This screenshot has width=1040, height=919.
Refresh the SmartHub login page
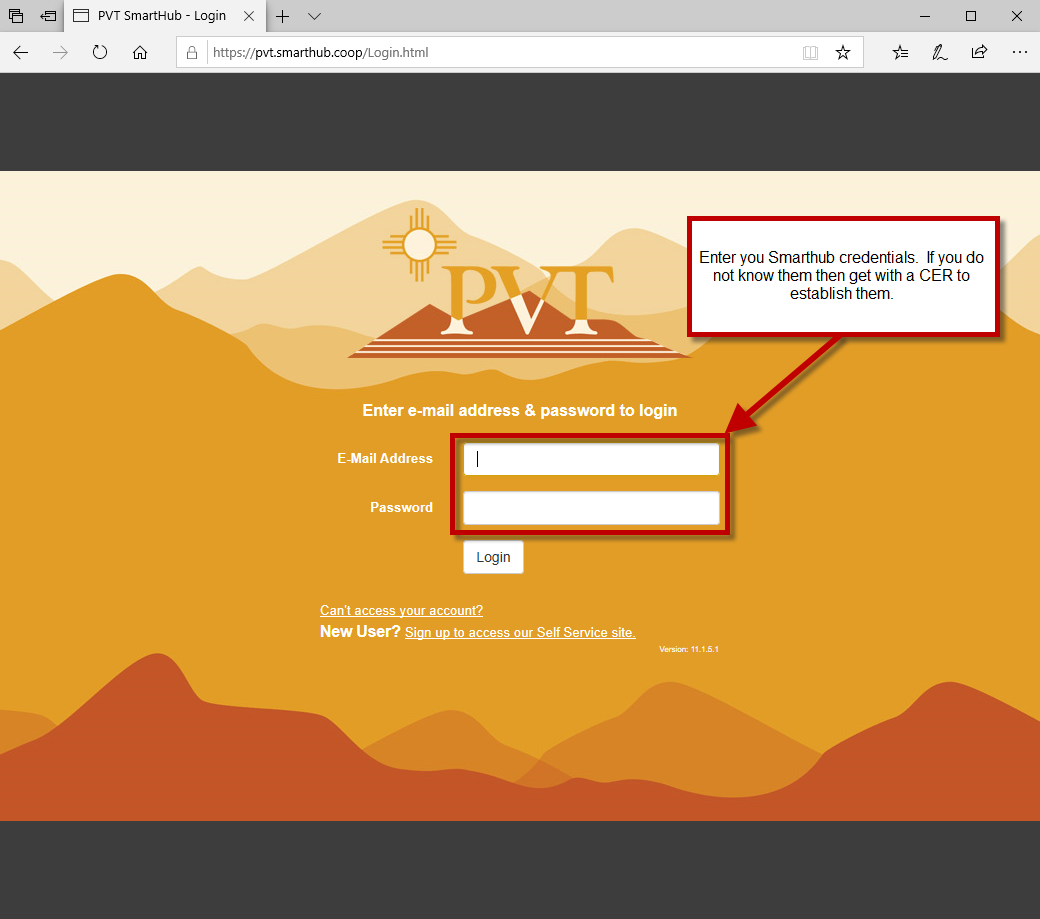100,52
